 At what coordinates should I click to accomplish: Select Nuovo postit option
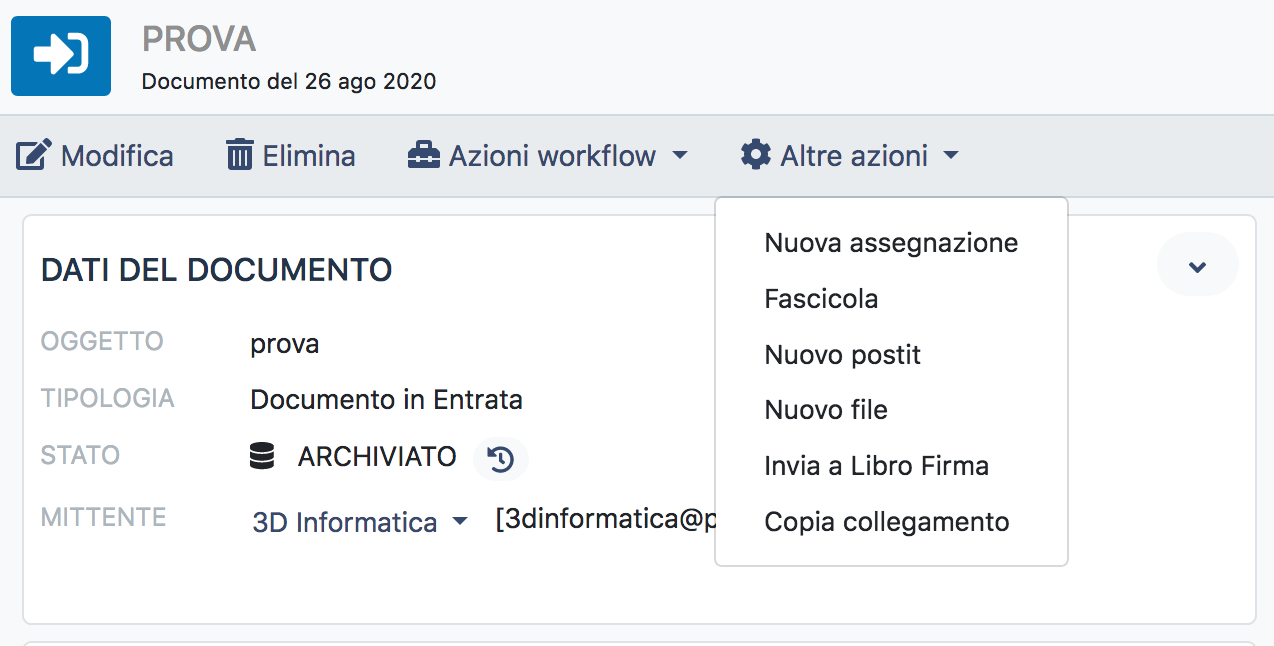click(842, 355)
